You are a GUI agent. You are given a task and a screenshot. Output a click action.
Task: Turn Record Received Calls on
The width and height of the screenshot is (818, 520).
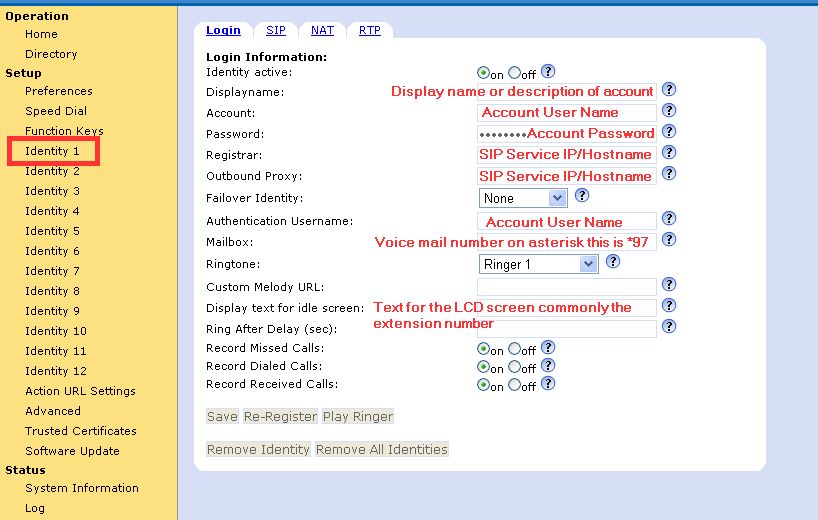pos(484,385)
